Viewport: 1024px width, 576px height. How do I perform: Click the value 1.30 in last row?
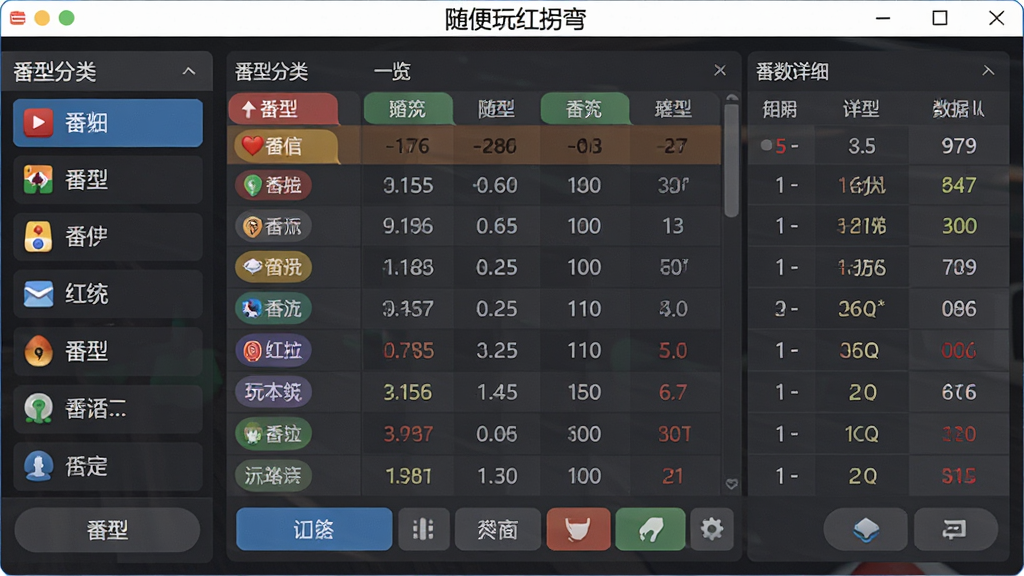496,476
